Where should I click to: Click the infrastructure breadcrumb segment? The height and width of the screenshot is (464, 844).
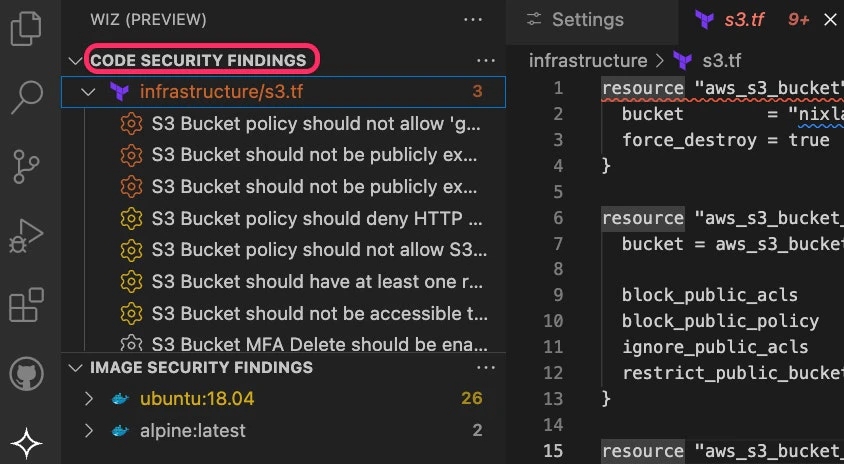coord(588,61)
